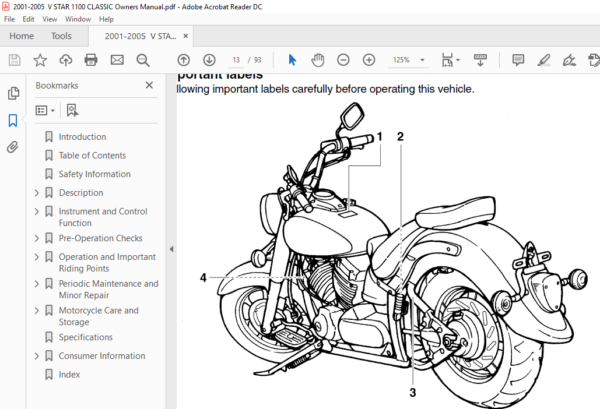Click the find current bookmark icon
Viewport: 600px width, 409px height.
point(72,110)
